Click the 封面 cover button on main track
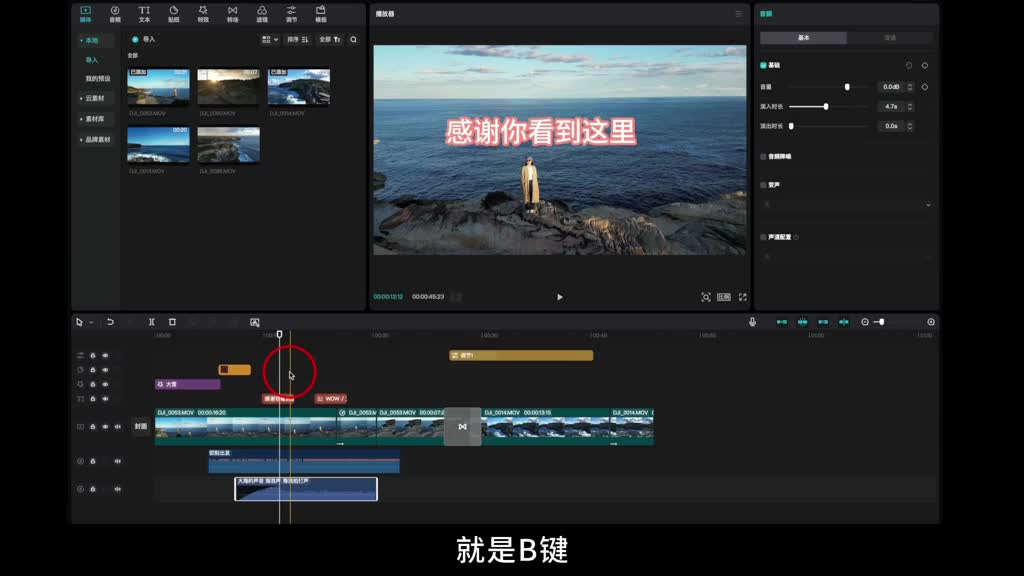This screenshot has width=1024, height=576. (x=141, y=427)
